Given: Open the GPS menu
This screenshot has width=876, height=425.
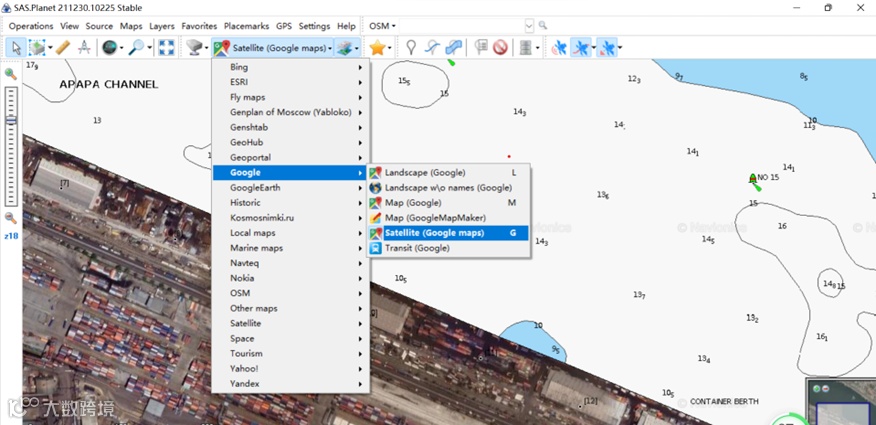Looking at the screenshot, I should [284, 26].
